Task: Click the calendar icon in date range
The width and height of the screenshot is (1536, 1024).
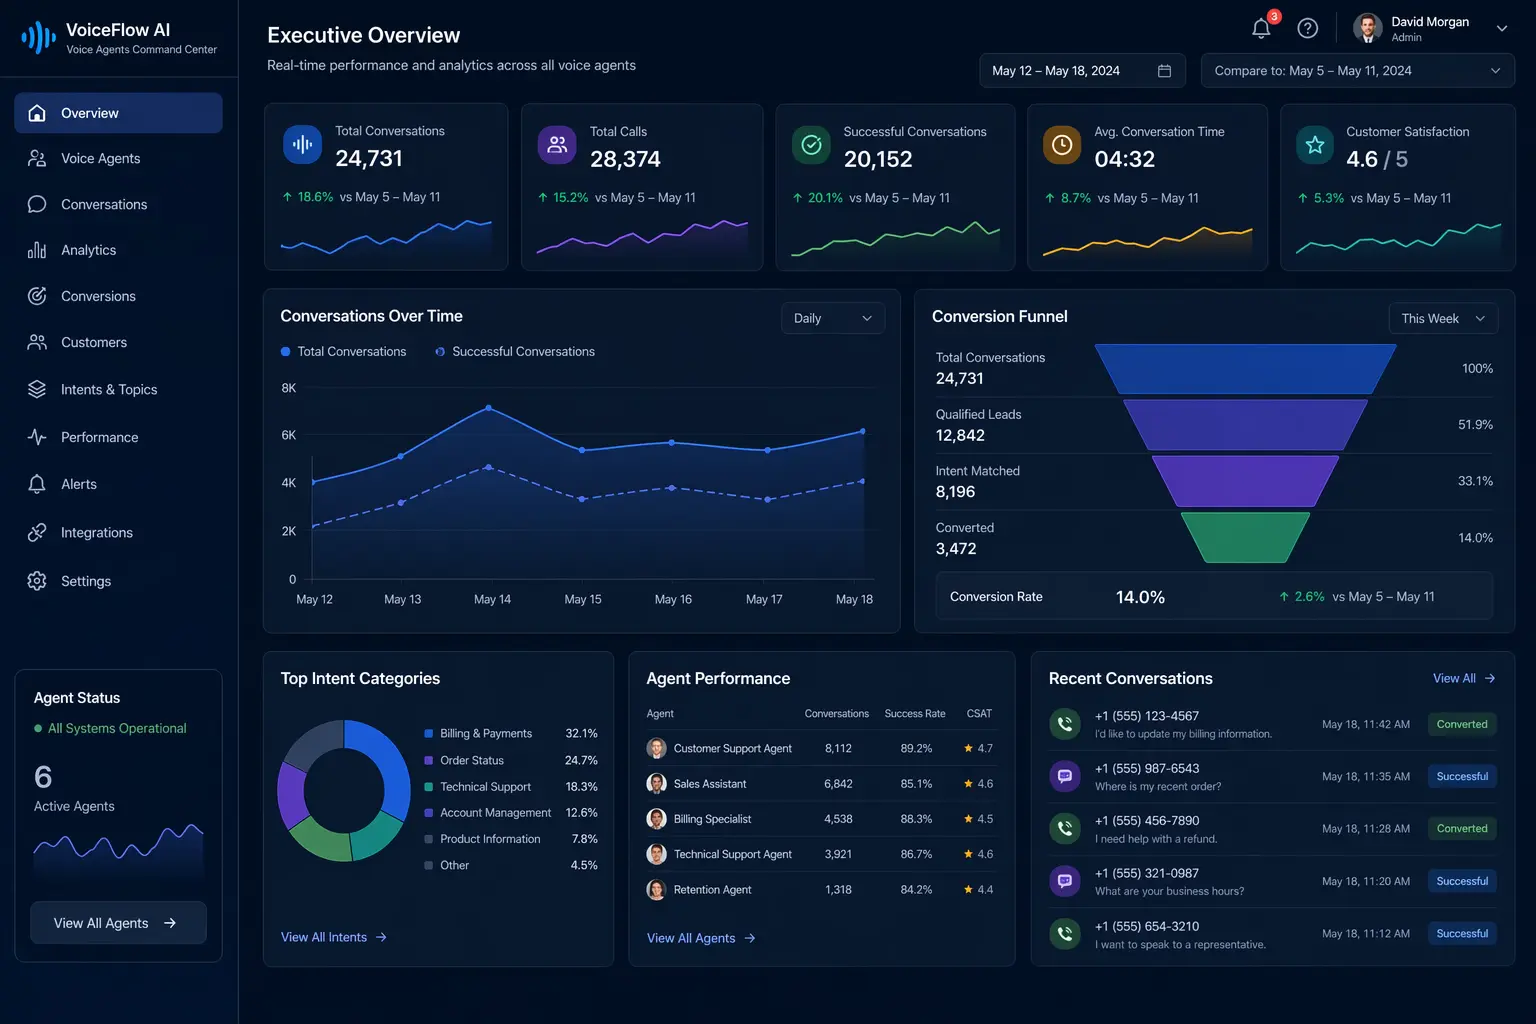Action: (1164, 71)
